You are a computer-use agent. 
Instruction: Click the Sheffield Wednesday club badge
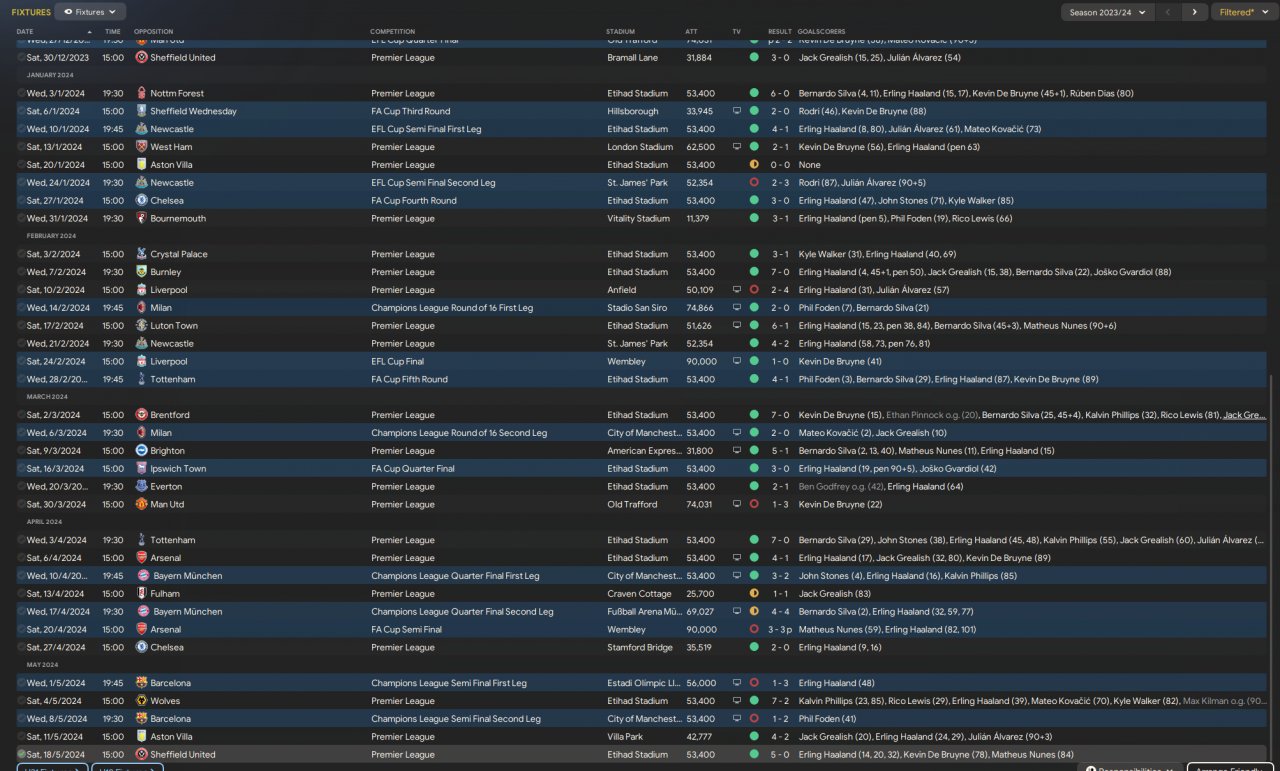pos(141,111)
